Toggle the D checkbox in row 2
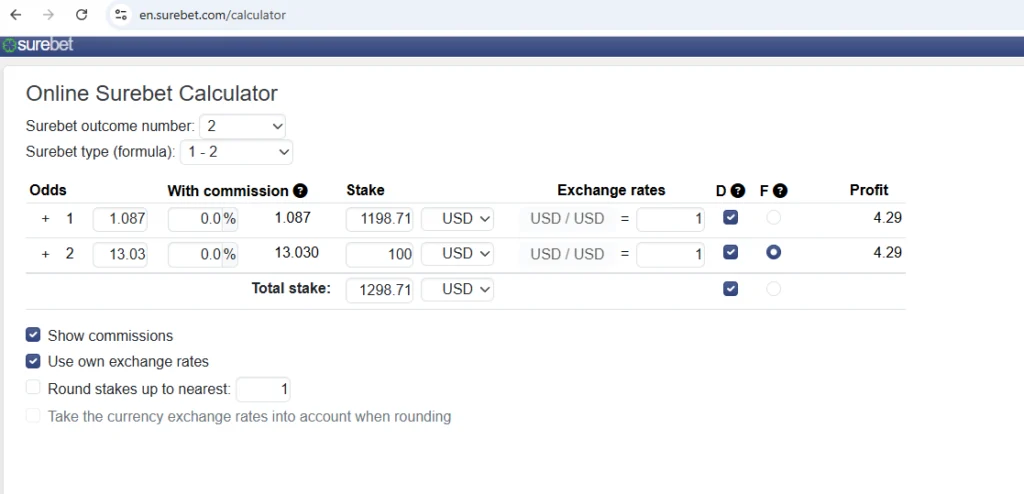 click(731, 252)
